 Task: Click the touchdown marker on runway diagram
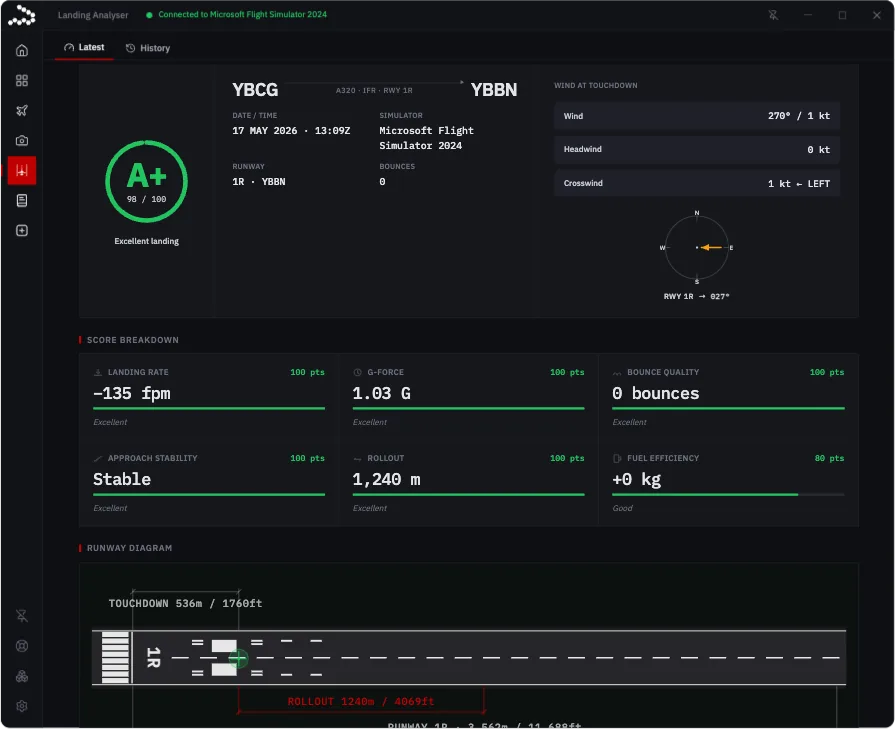click(x=238, y=658)
